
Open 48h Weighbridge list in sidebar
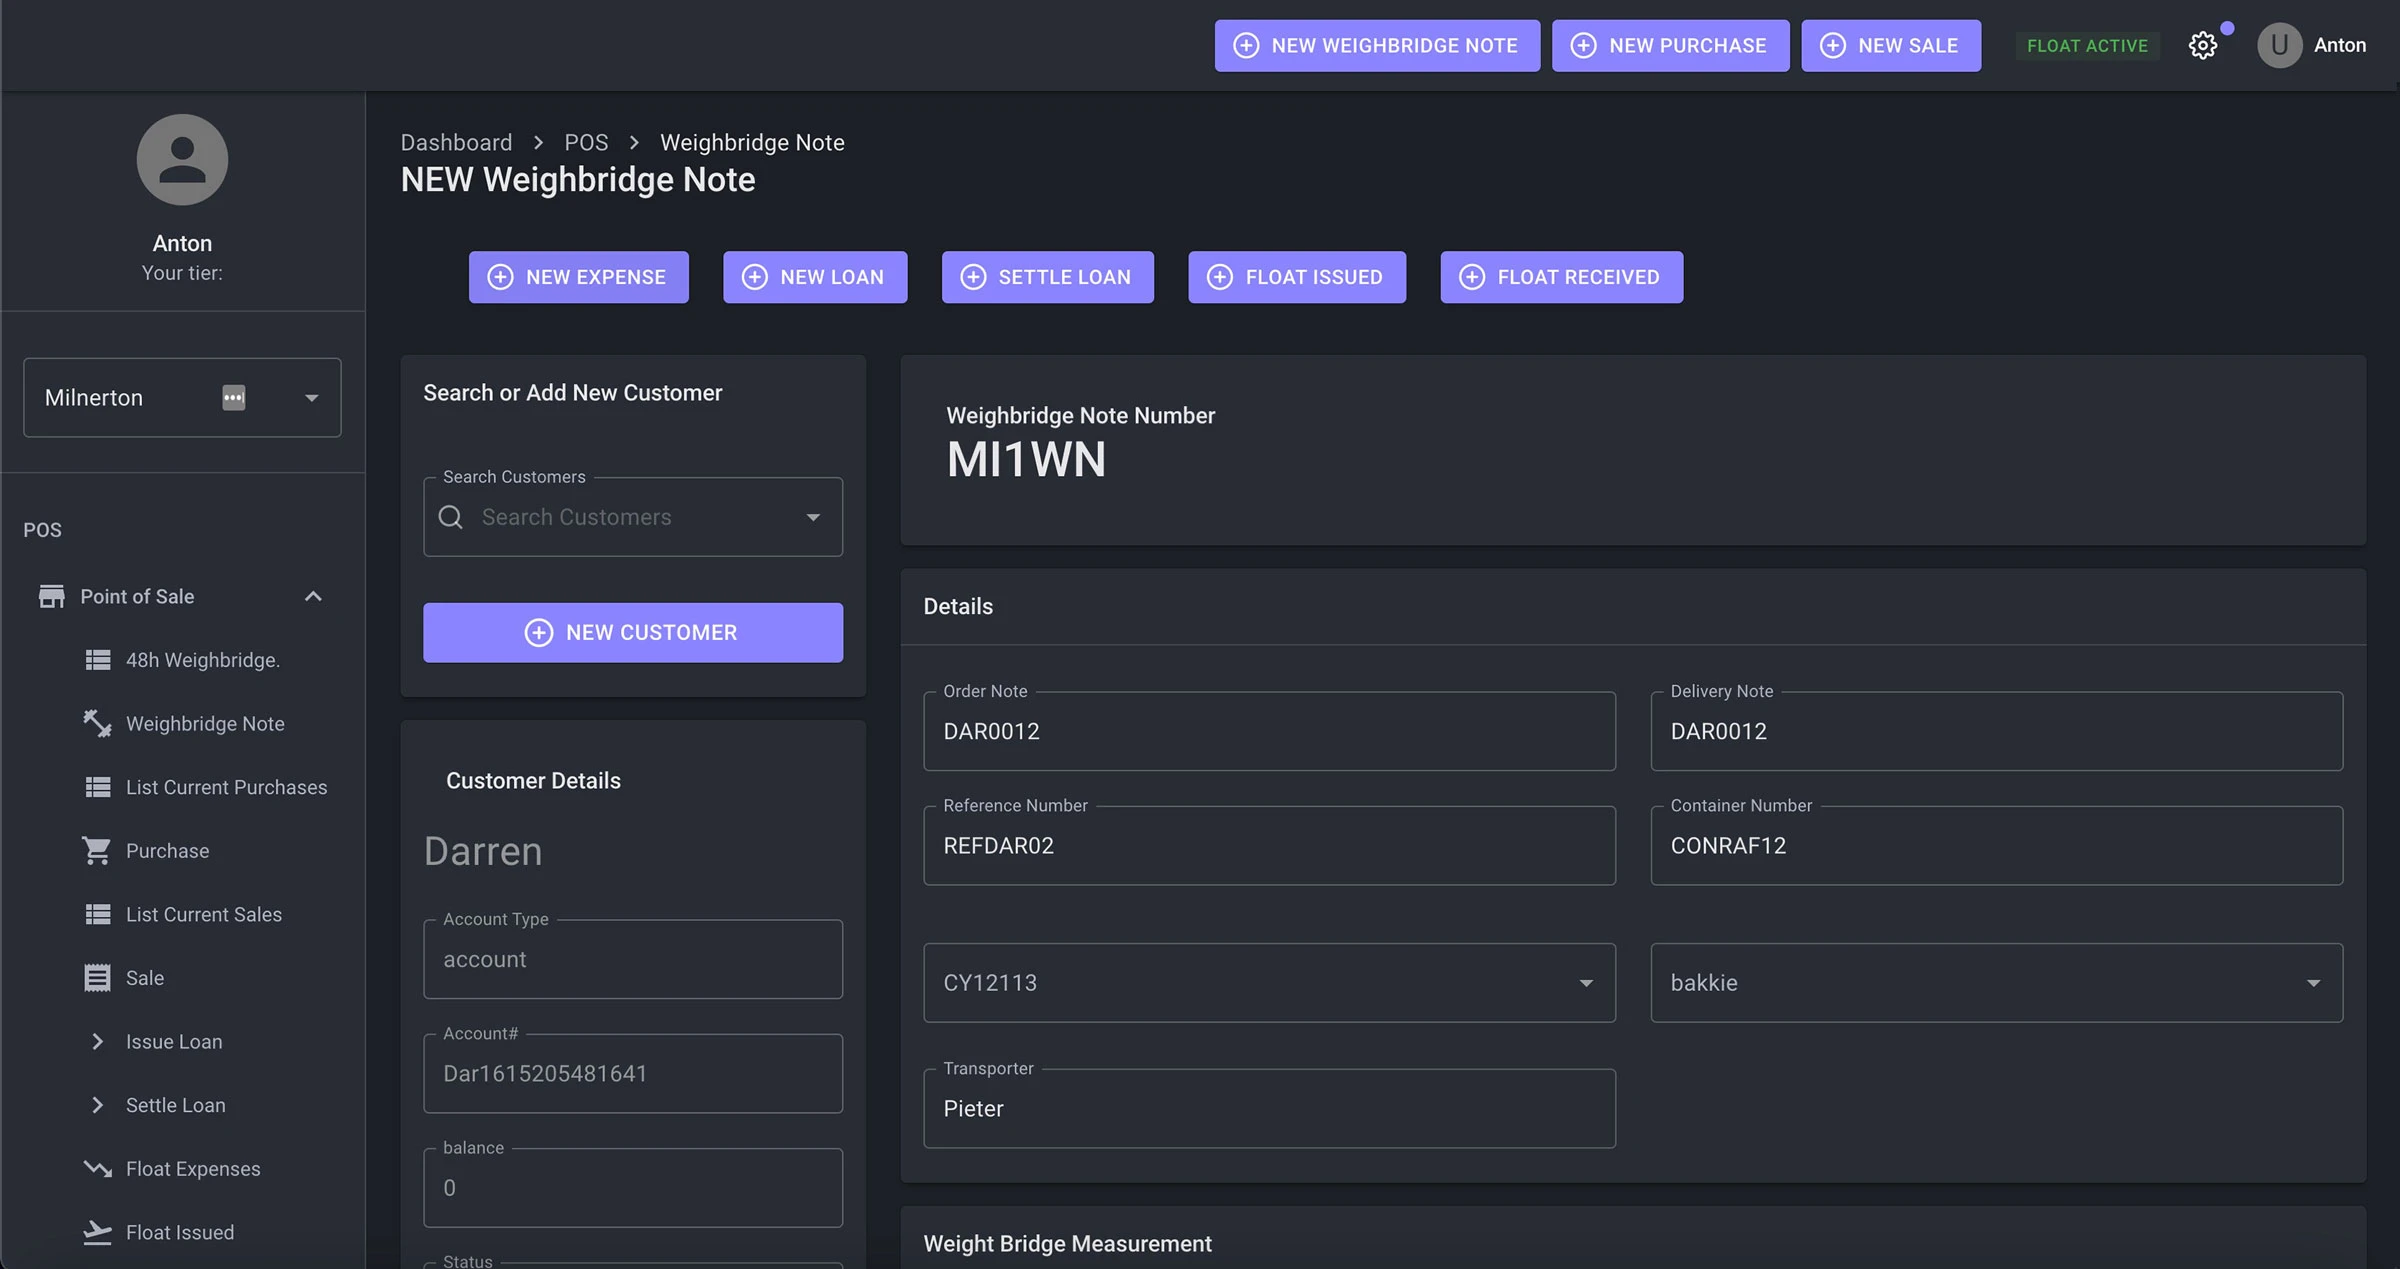(202, 660)
